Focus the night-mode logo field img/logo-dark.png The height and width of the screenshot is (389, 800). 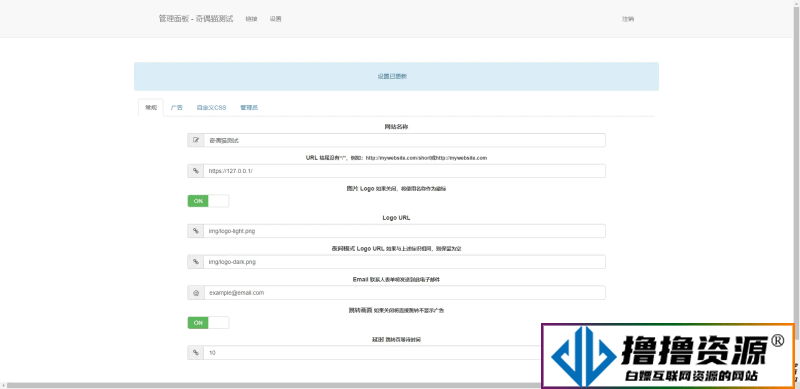[405, 262]
